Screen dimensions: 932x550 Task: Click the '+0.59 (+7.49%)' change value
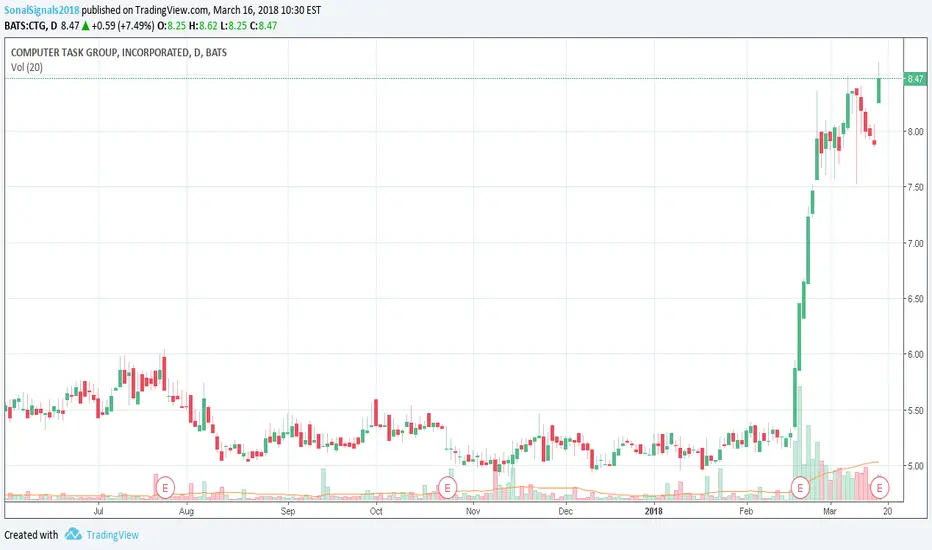click(122, 26)
